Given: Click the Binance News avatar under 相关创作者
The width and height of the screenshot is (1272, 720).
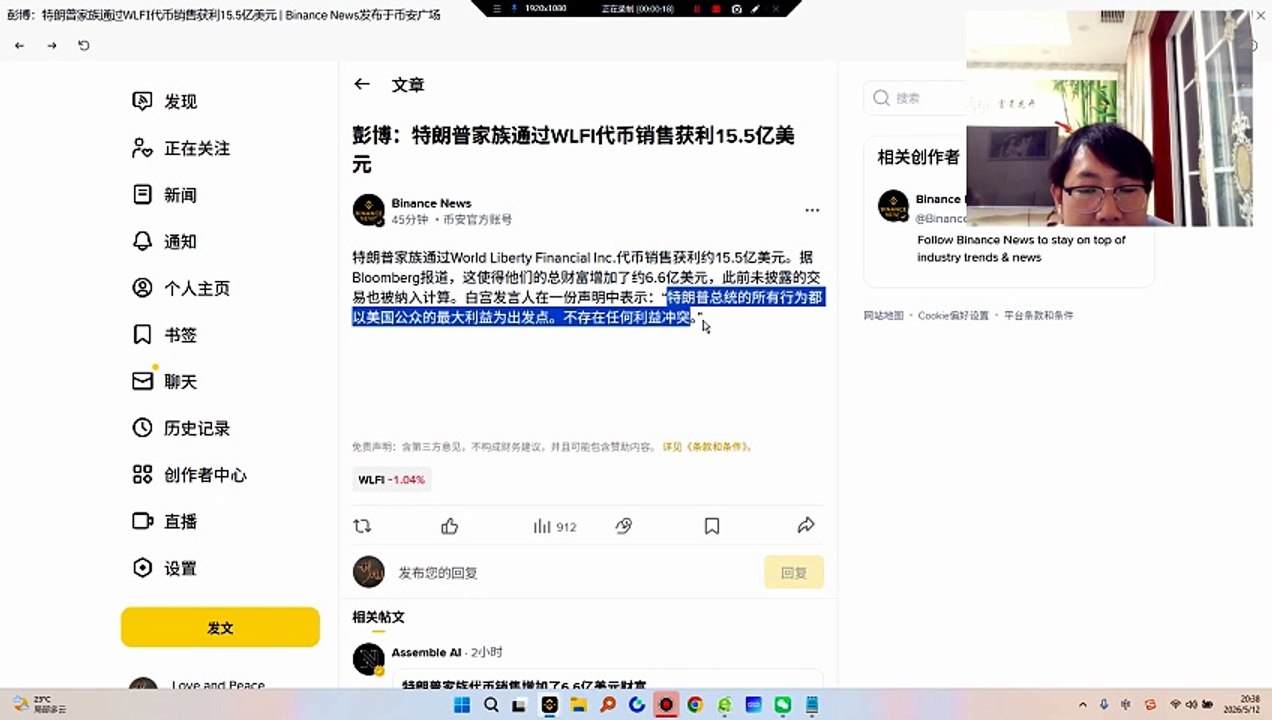Looking at the screenshot, I should pos(893,206).
